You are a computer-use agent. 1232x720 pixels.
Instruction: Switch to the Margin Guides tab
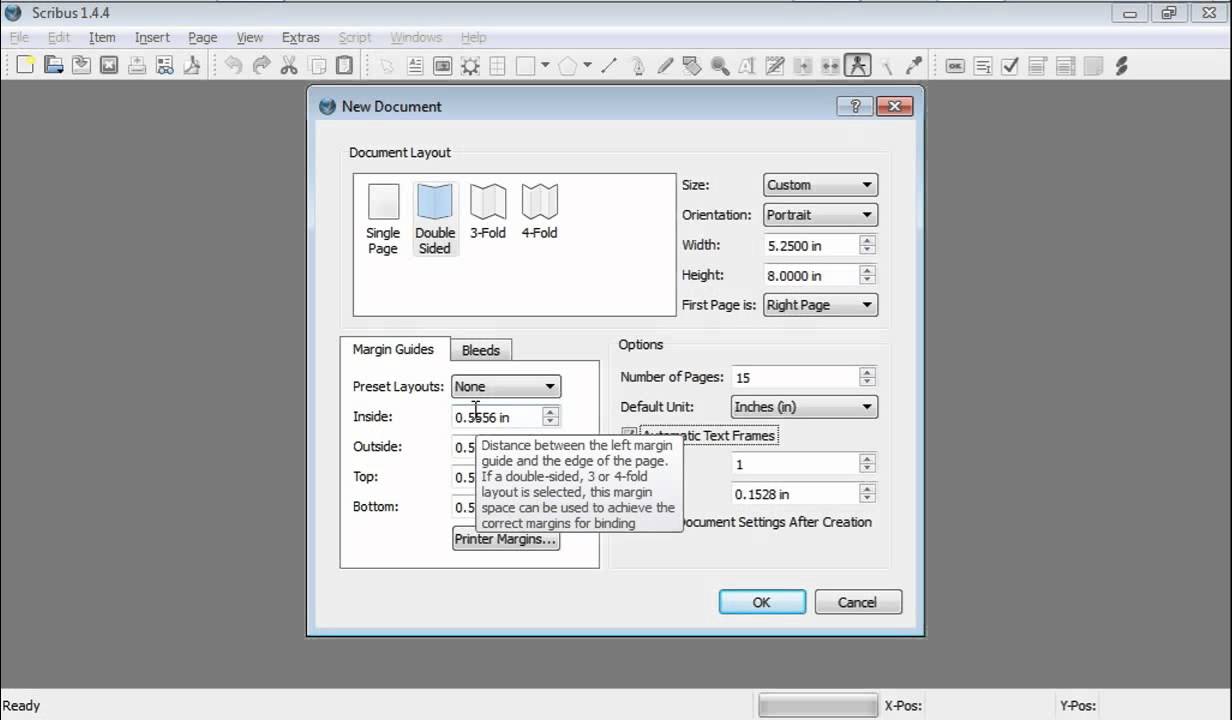[393, 349]
